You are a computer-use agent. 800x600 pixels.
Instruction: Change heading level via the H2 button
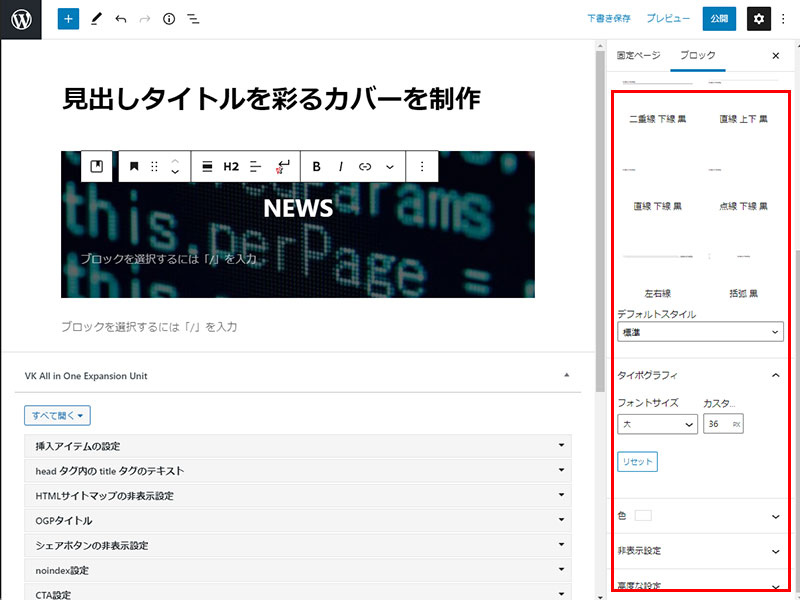click(231, 167)
